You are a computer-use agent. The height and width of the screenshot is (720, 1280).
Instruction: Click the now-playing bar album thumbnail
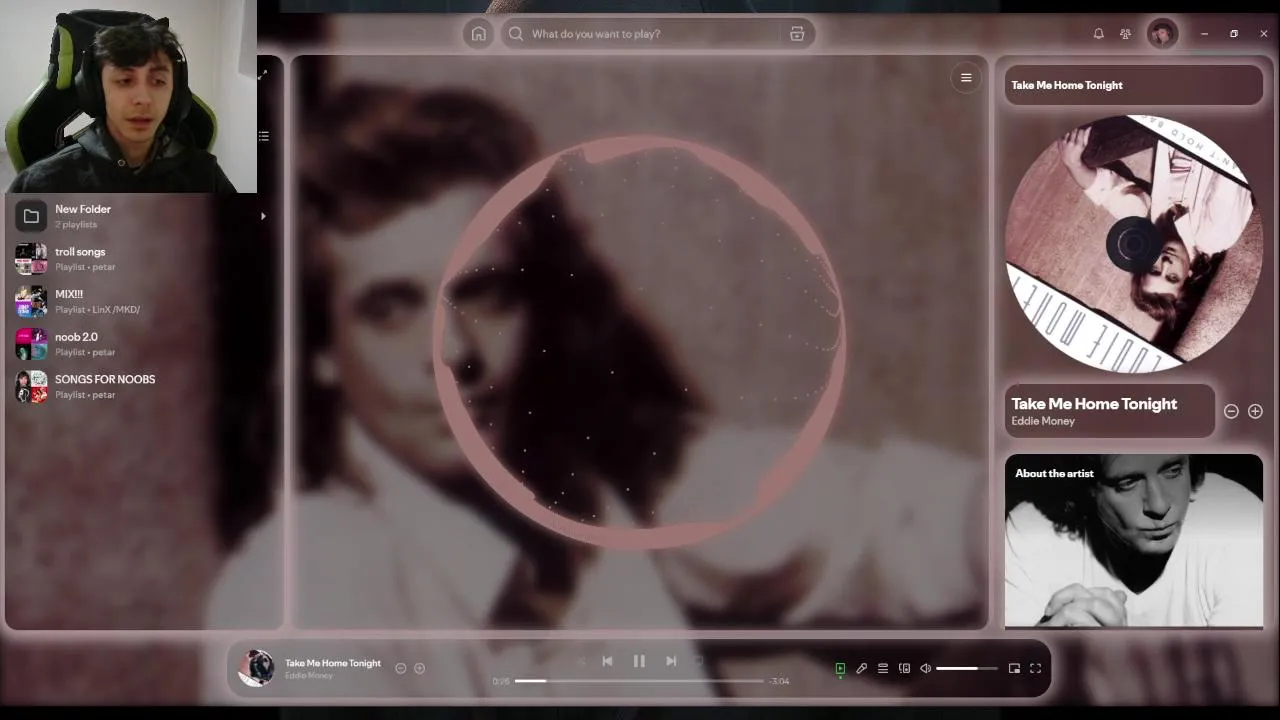[x=256, y=668]
